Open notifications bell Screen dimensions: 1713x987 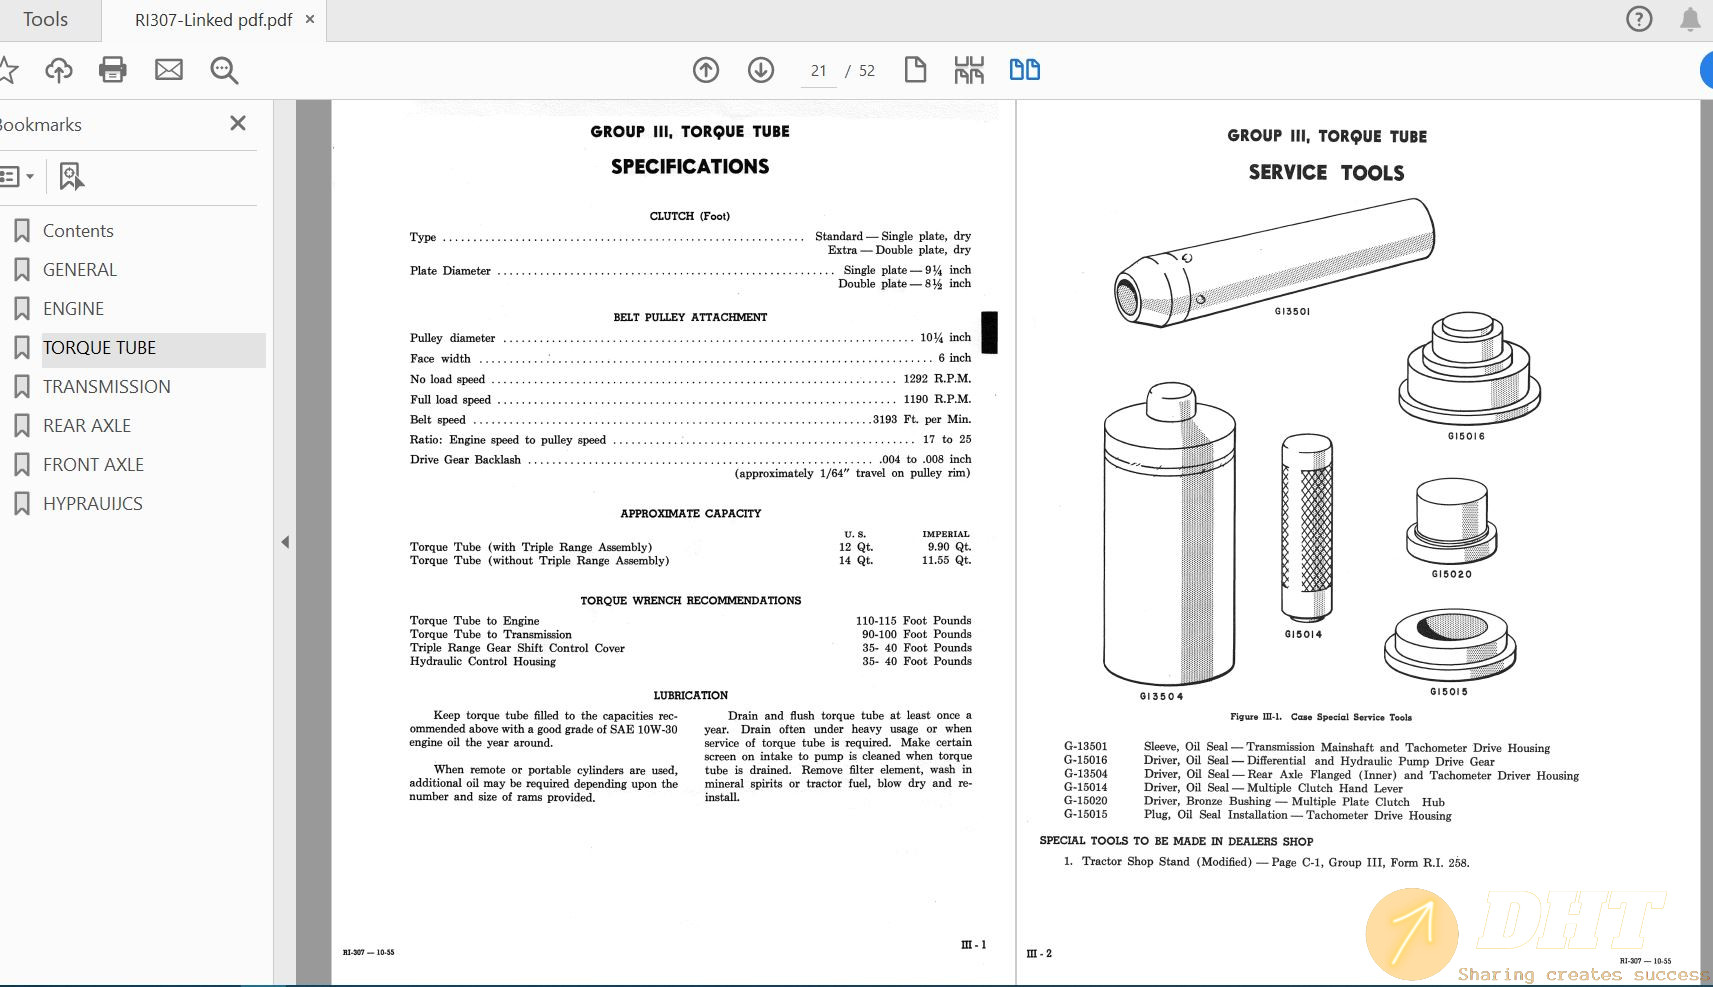[1690, 19]
